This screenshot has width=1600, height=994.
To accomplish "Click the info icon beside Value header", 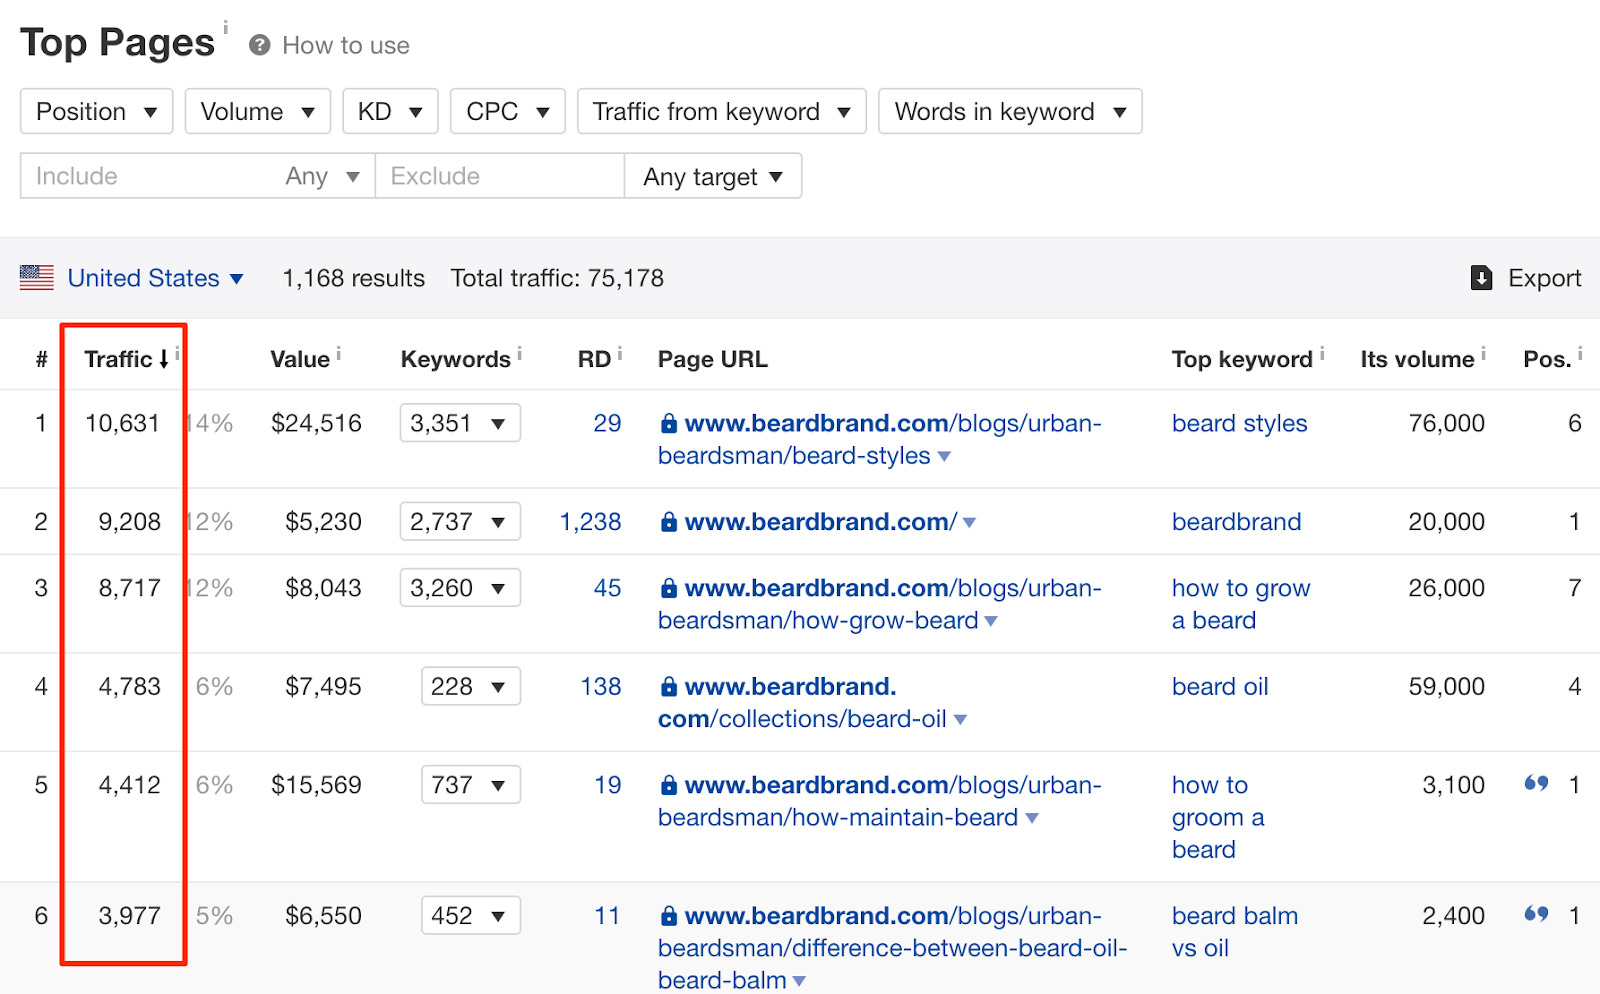I will [x=338, y=353].
